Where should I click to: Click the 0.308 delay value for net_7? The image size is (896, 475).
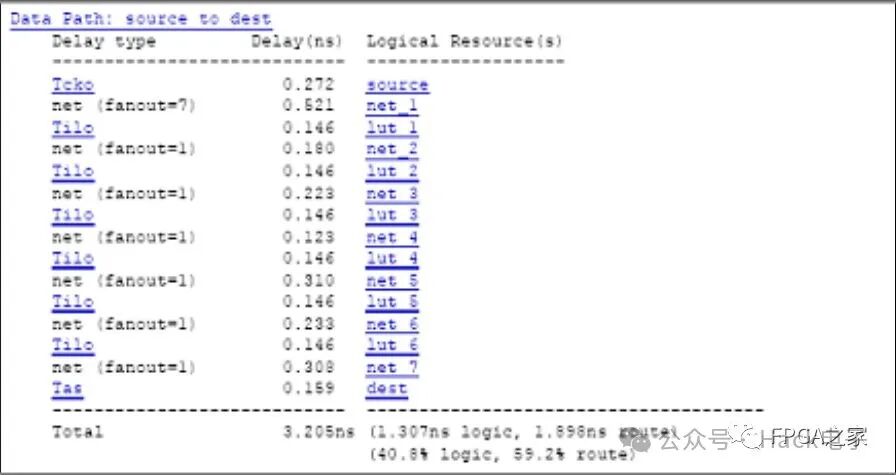pyautogui.click(x=309, y=368)
